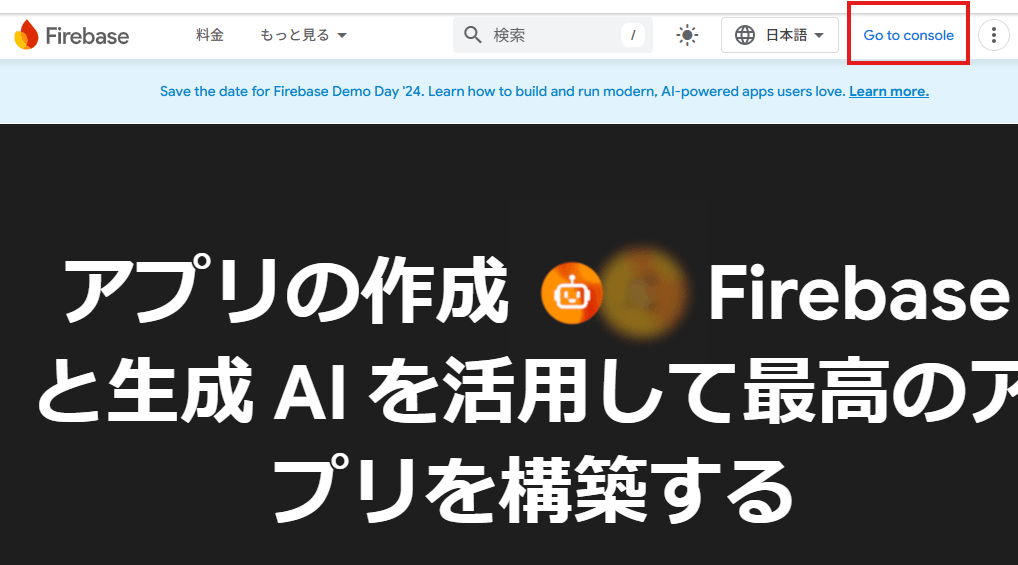Click the magnifying glass search icon
Screen dimensions: 1018x565
(473, 35)
